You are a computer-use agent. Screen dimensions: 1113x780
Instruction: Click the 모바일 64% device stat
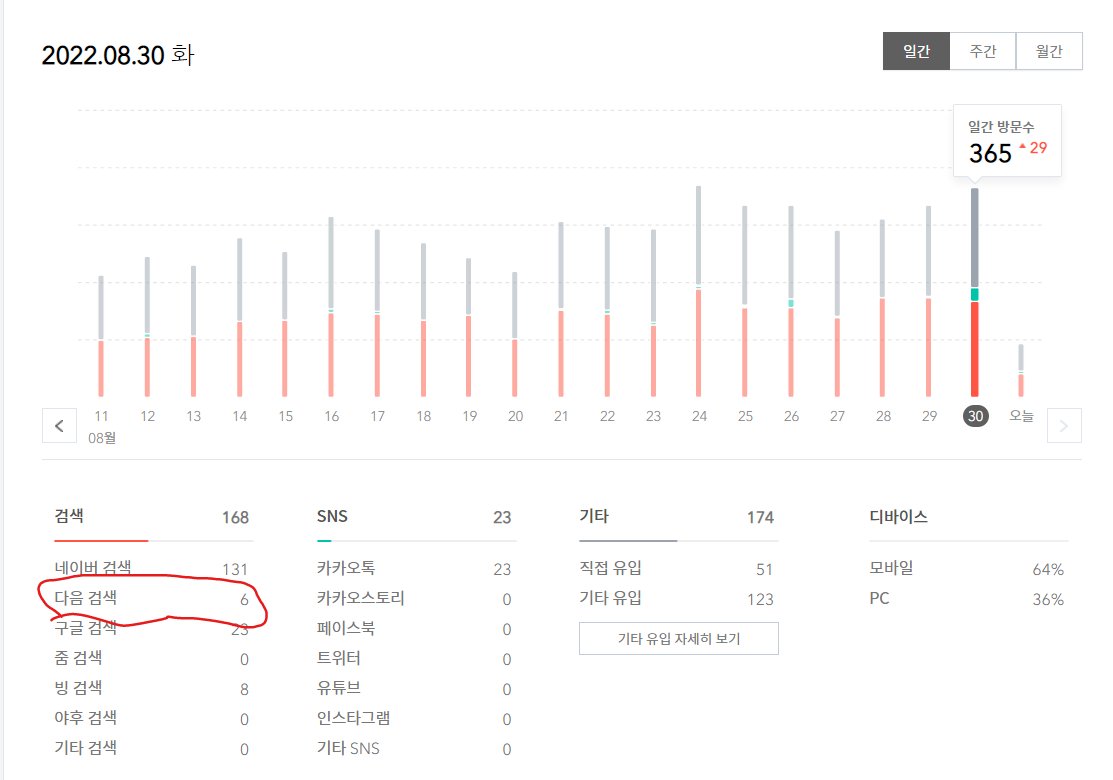(965, 568)
